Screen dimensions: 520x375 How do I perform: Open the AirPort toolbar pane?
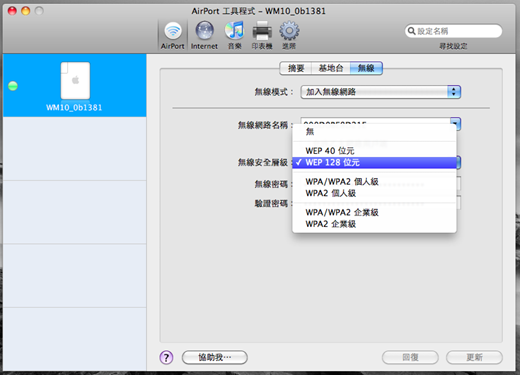pyautogui.click(x=172, y=35)
